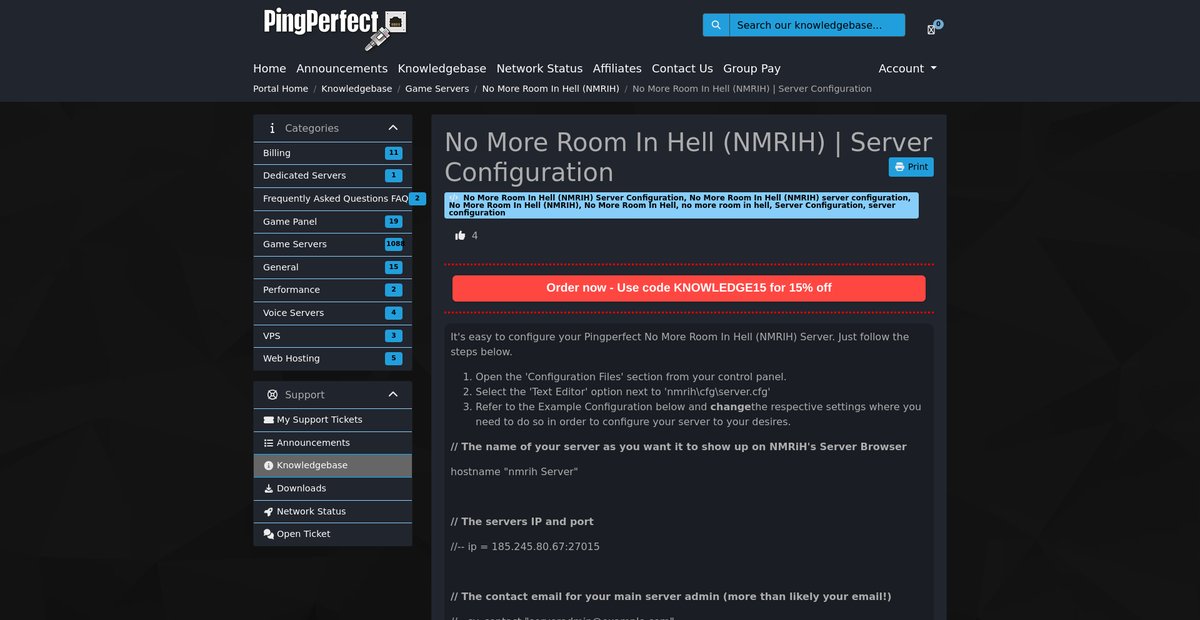Click the ip = 185.245.80.67:27015 line
1200x620 pixels.
tap(525, 547)
